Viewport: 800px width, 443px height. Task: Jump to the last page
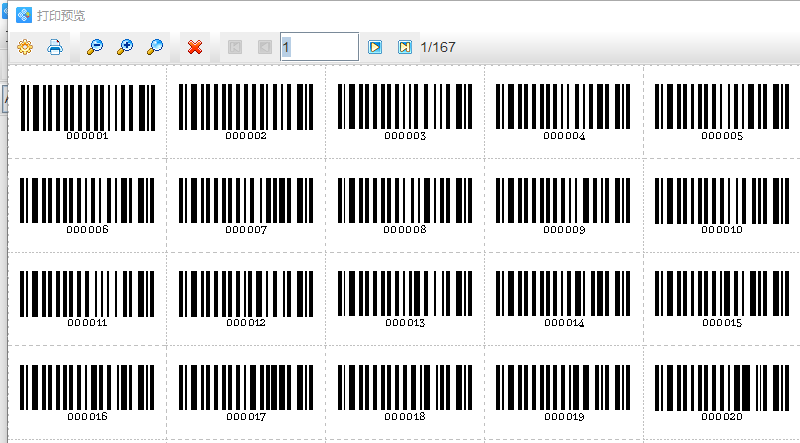(x=405, y=47)
